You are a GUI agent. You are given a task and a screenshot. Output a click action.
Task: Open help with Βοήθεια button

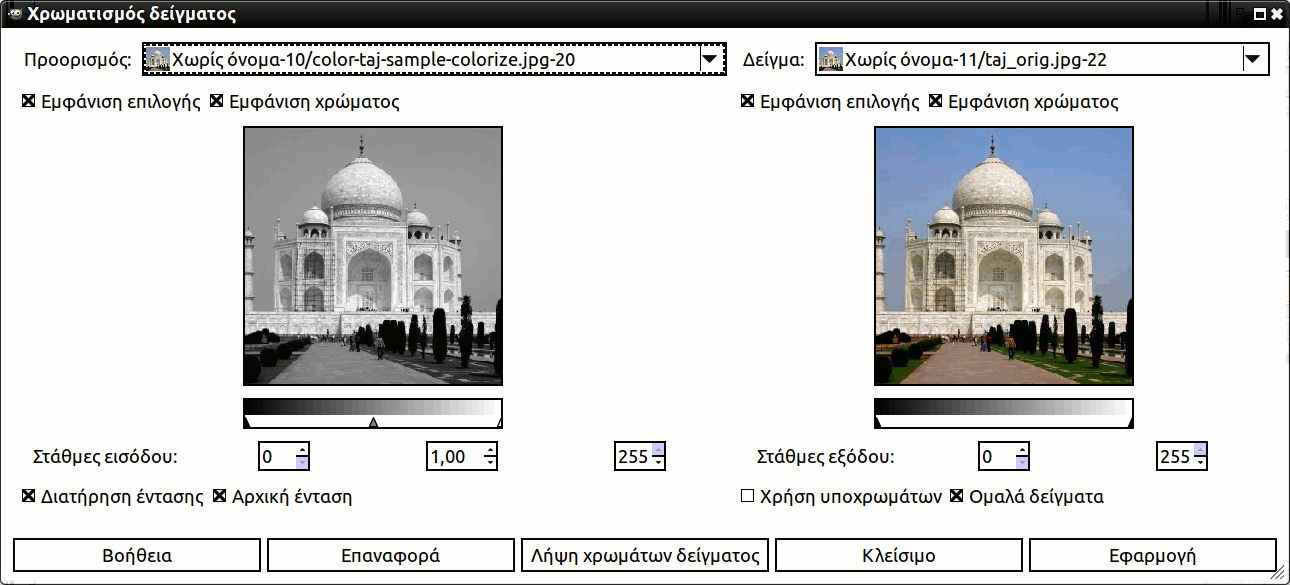(137, 555)
